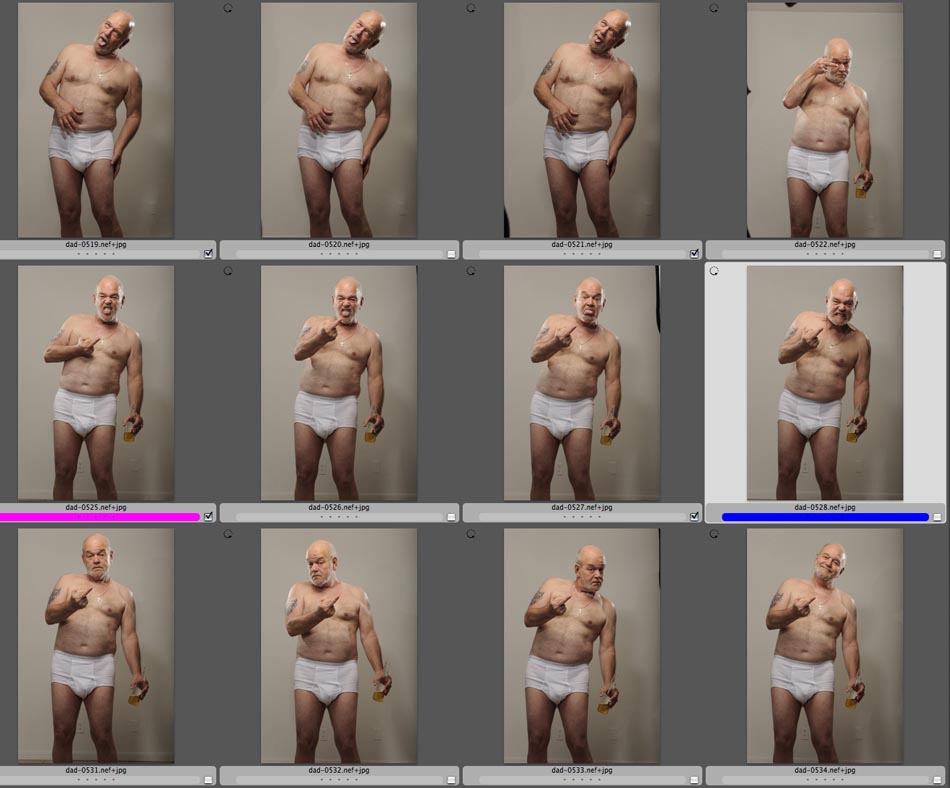
Task: Click the filename label dad-0522.nef+jpg
Action: (x=825, y=244)
